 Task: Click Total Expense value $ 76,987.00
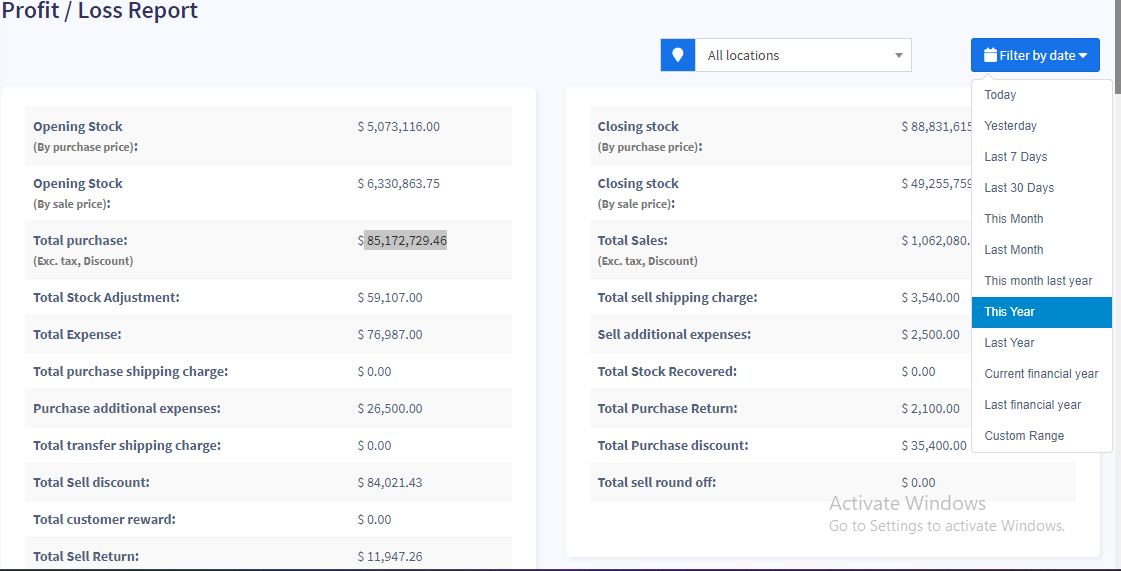coord(390,334)
